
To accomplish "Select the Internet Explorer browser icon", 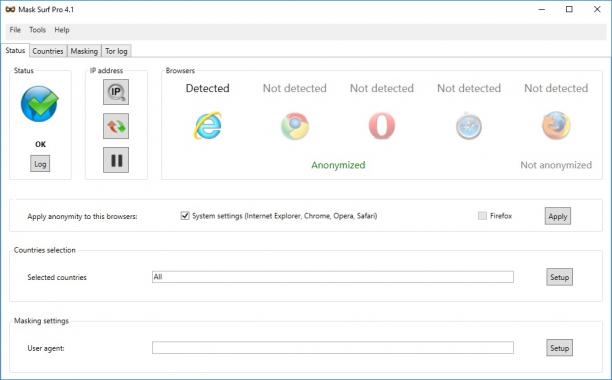I will point(208,126).
